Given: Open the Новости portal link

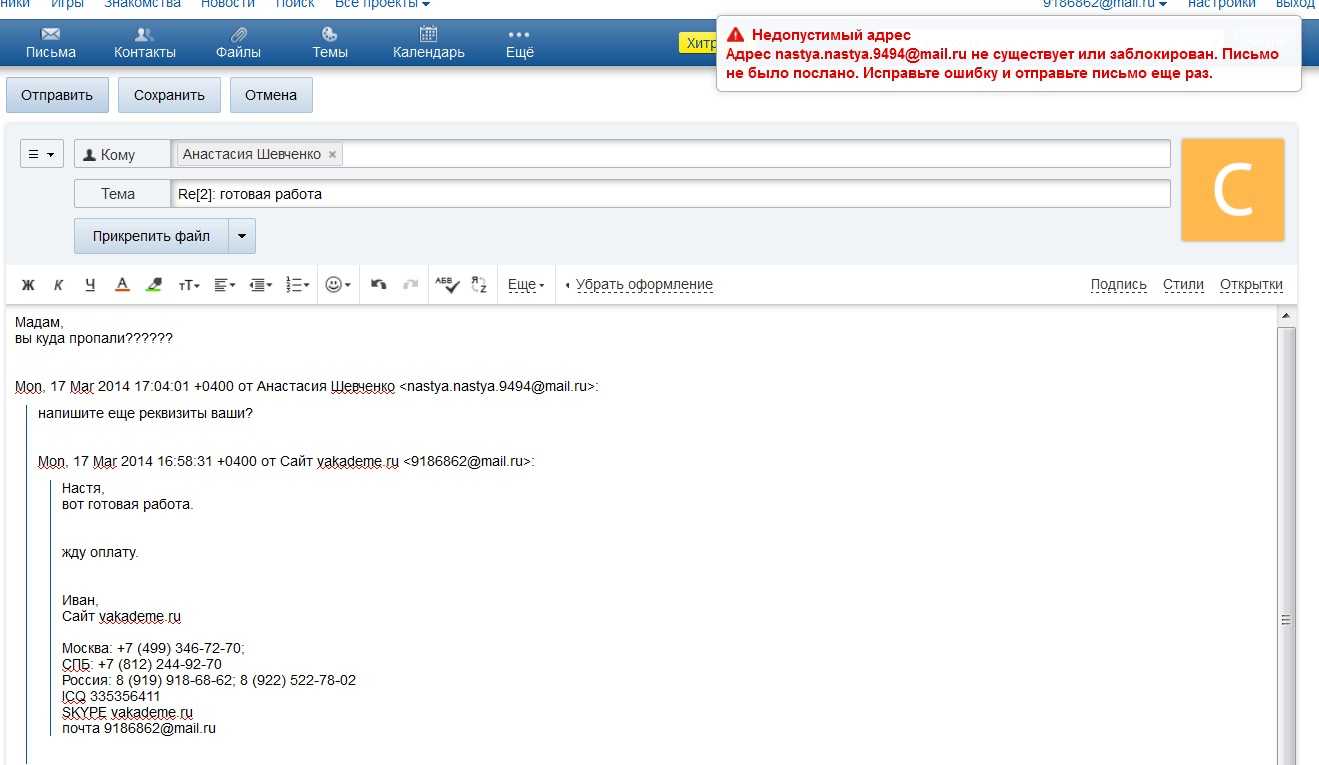Looking at the screenshot, I should 228,4.
